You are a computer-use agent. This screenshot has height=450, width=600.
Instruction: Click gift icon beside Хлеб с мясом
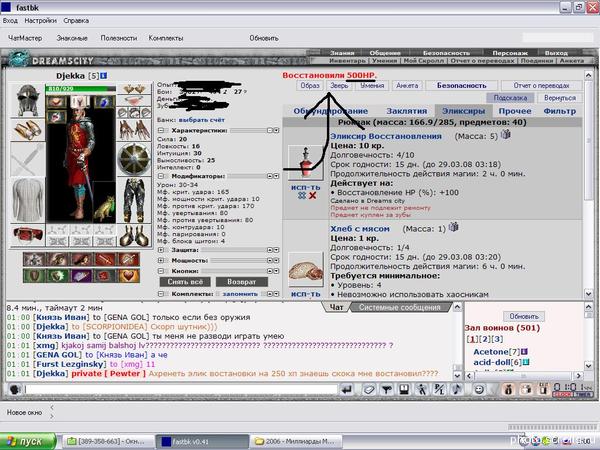(x=453, y=227)
